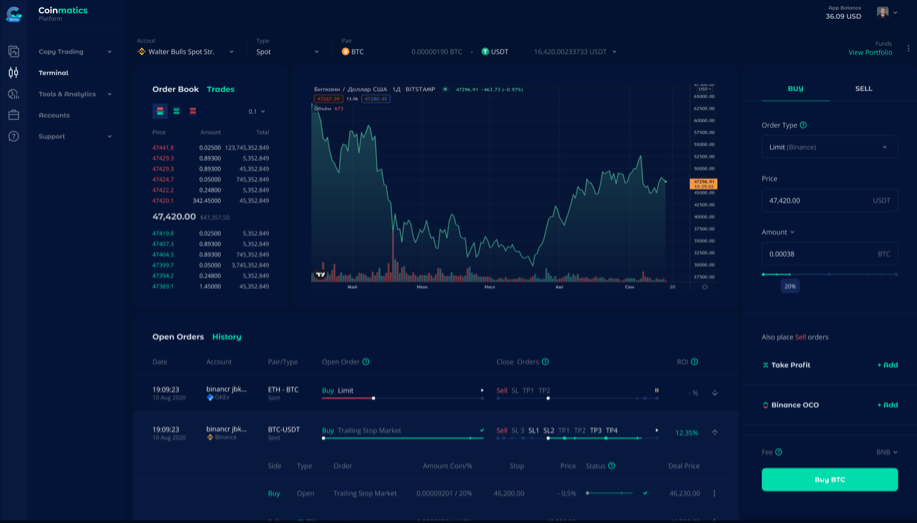This screenshot has width=917, height=523.
Task: Open the Walter Bulls Spot Str. account dropdown
Action: [186, 52]
